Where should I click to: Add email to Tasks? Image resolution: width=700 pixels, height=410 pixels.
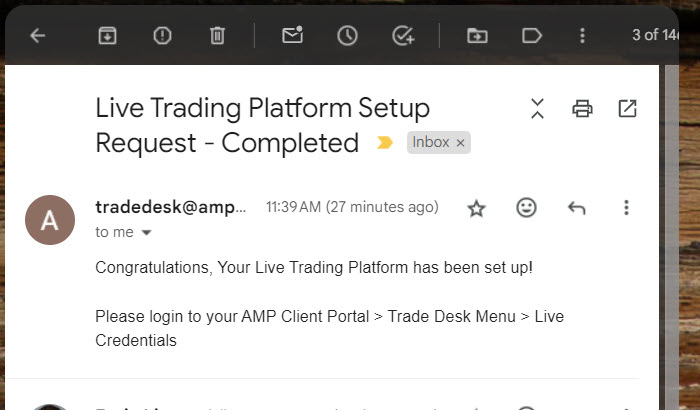[x=403, y=35]
